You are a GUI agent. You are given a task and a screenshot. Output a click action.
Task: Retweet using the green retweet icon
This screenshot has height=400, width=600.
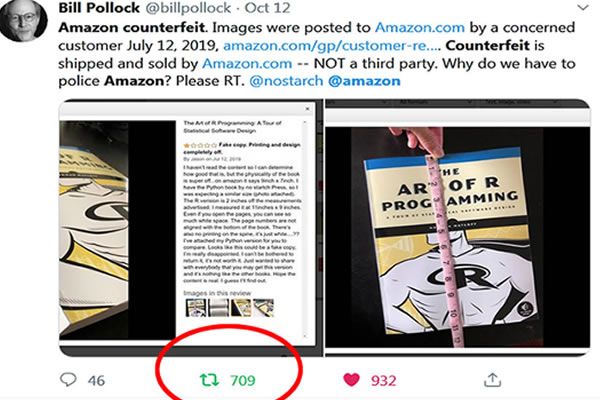point(209,380)
